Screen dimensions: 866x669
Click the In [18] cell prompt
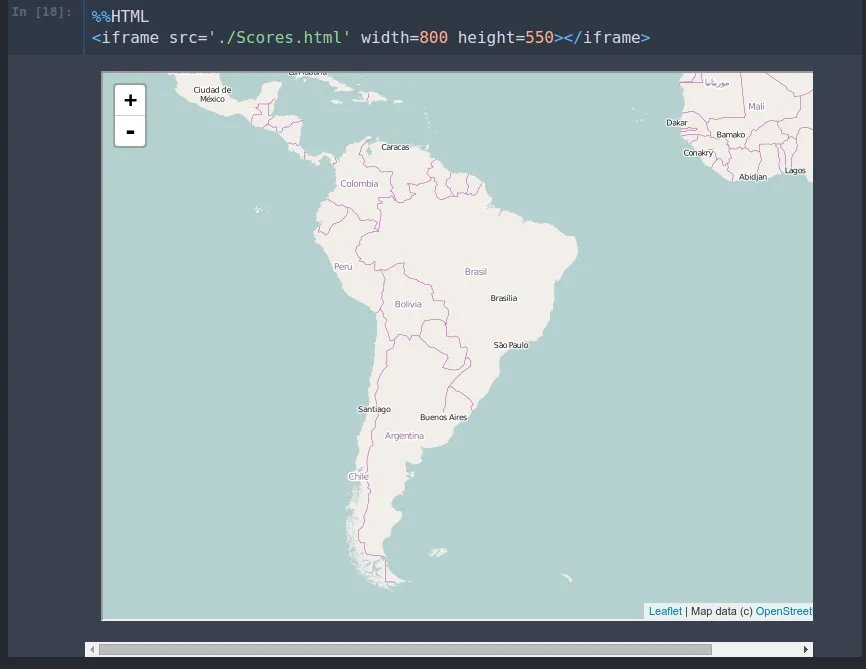pos(42,12)
